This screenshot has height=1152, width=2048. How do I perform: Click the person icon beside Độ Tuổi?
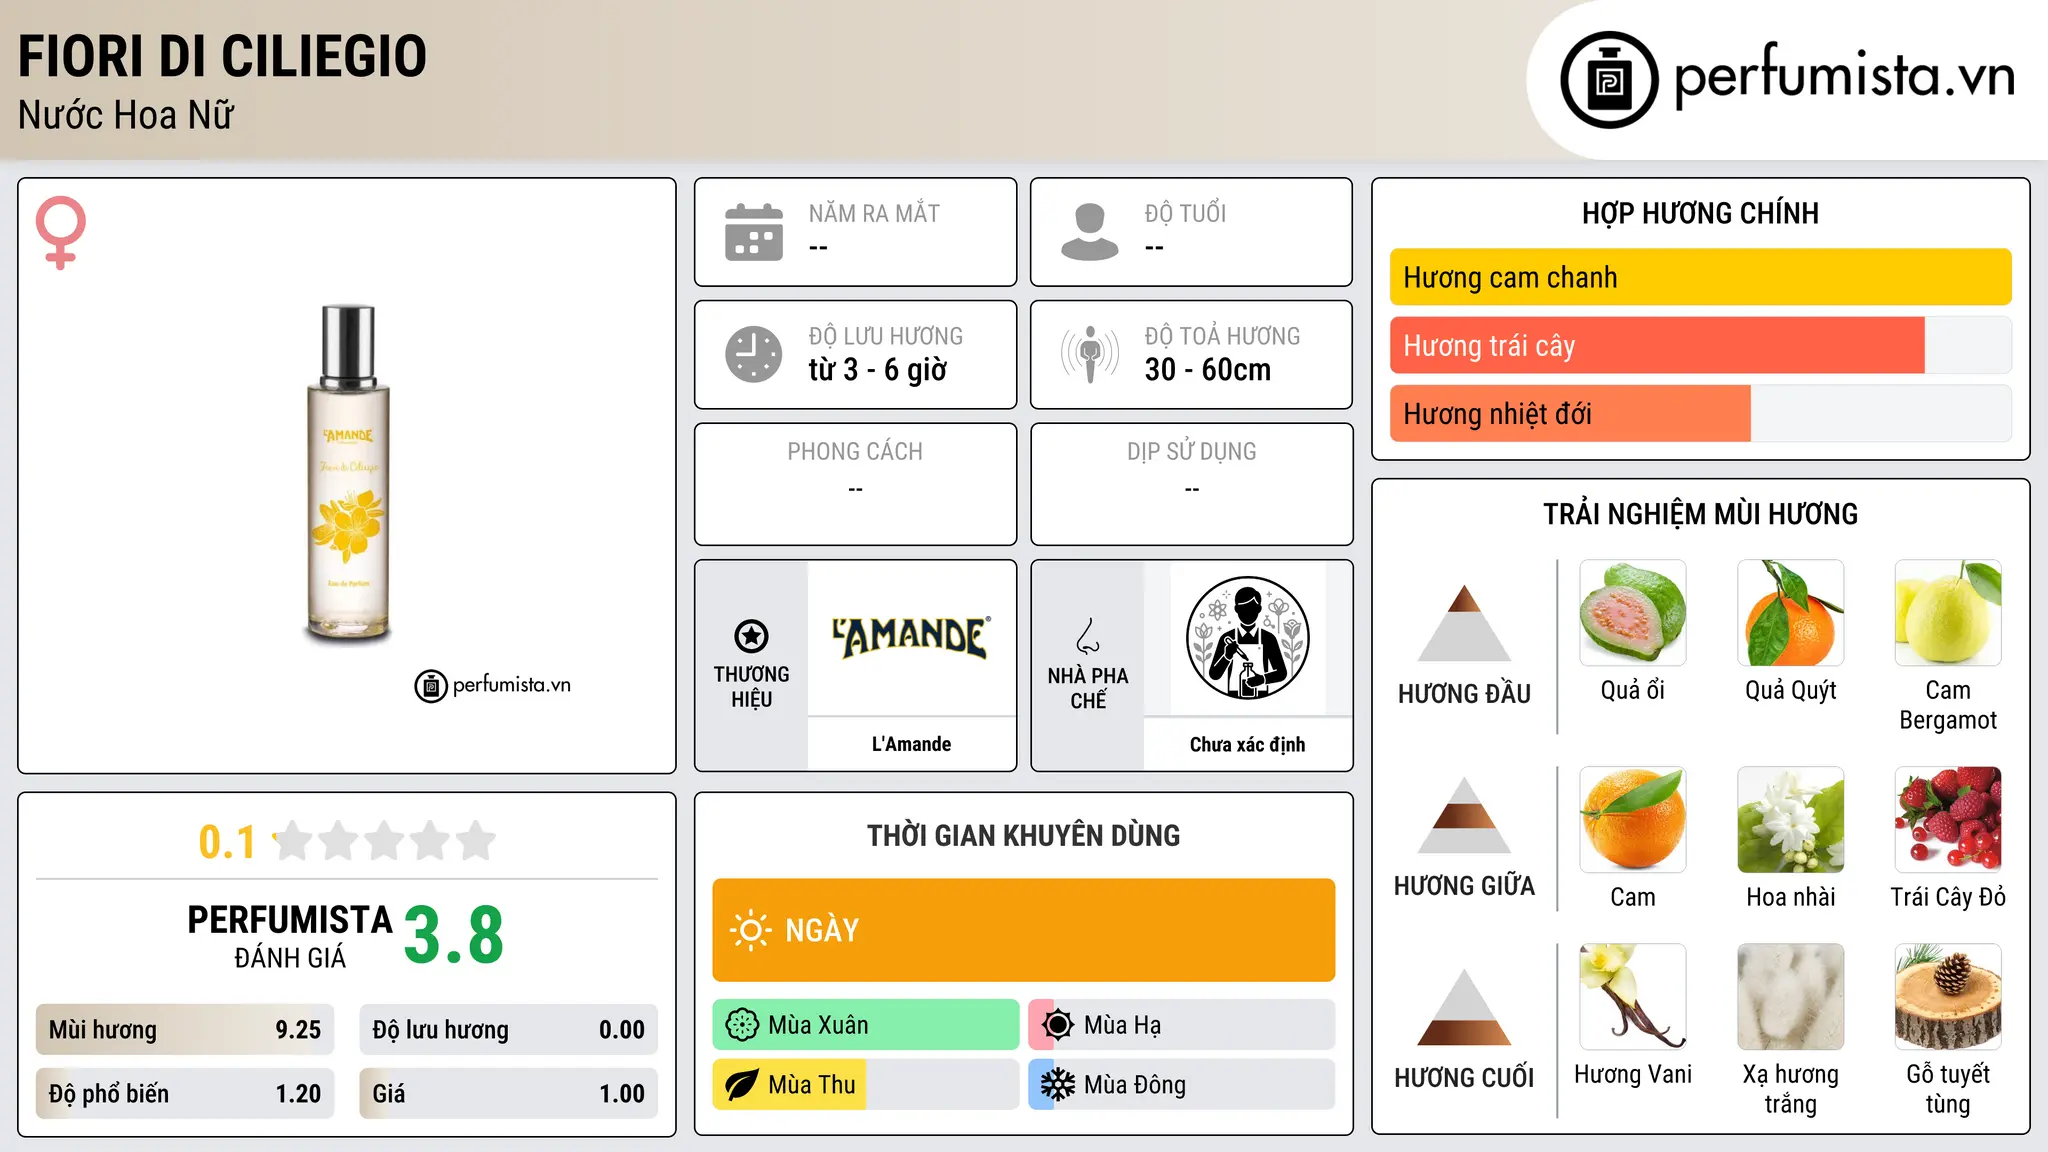[1090, 232]
